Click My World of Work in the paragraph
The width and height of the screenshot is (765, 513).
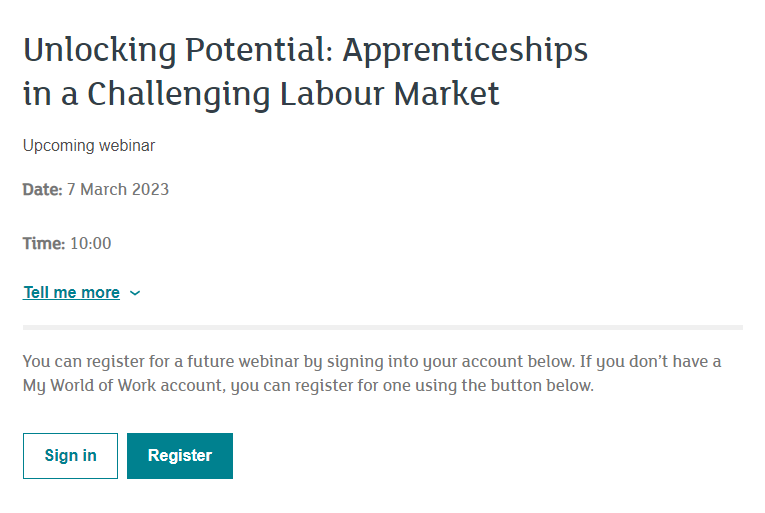coord(89,386)
